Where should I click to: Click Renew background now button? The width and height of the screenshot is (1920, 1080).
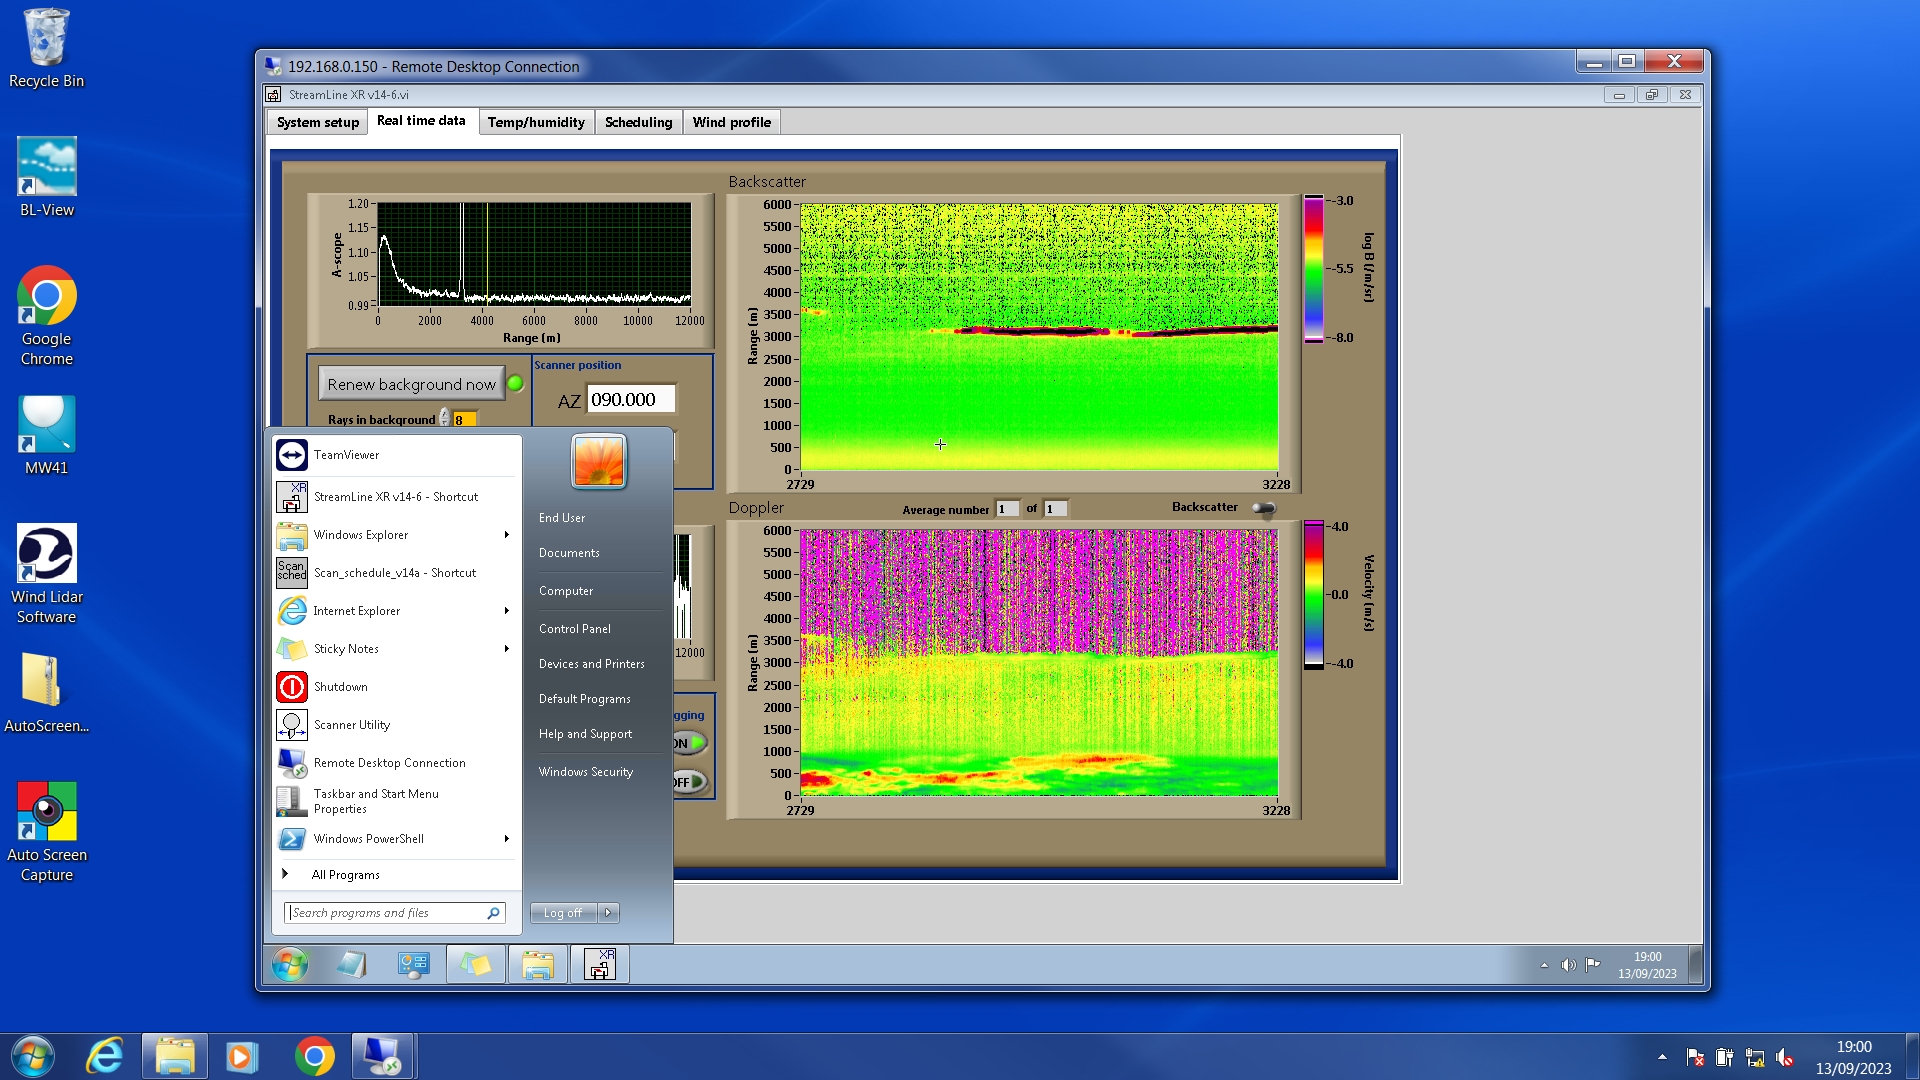411,384
